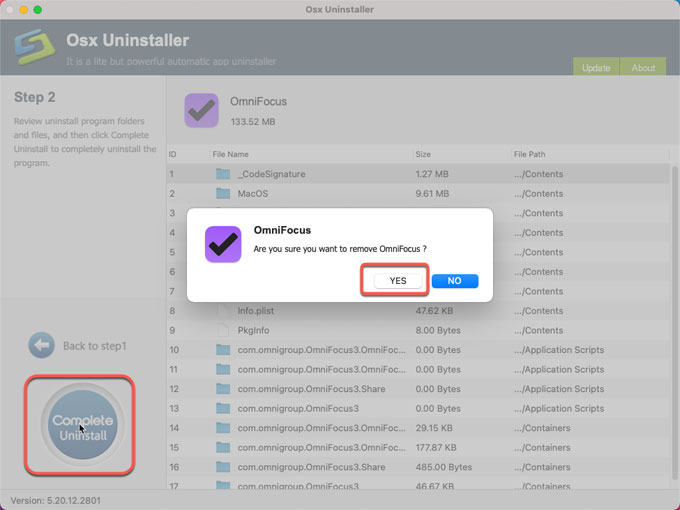The width and height of the screenshot is (680, 510).
Task: Select the Info.plist file icon
Action: pos(223,311)
